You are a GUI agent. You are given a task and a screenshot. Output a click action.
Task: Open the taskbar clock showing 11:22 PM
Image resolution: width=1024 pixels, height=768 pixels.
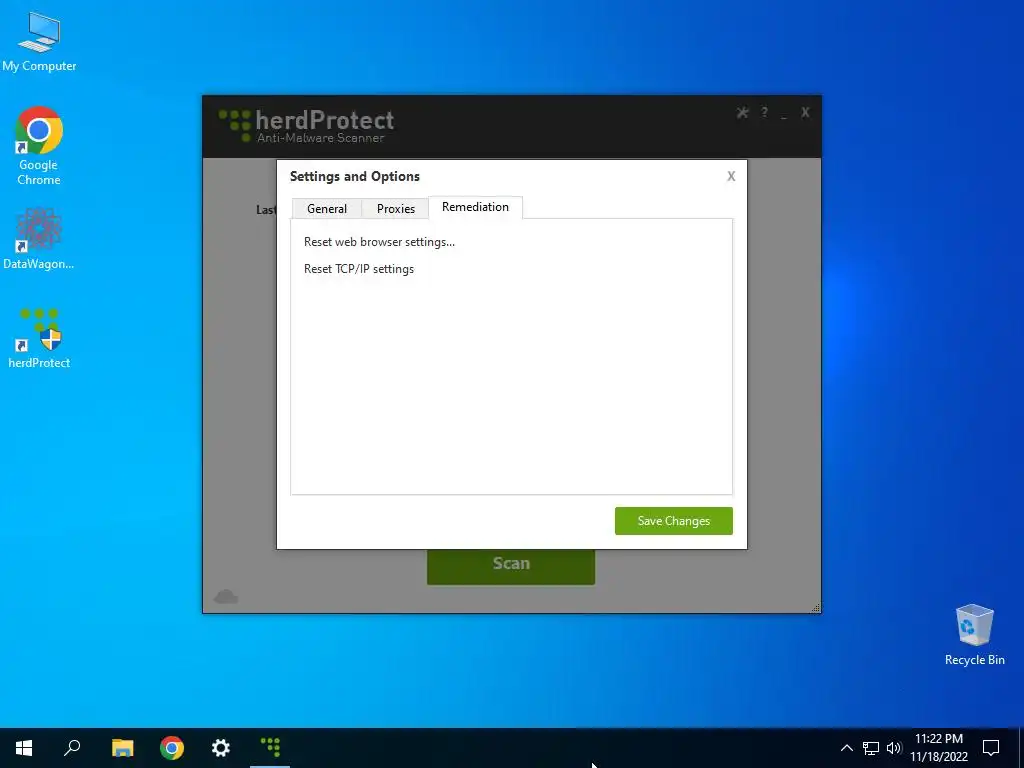click(x=939, y=748)
